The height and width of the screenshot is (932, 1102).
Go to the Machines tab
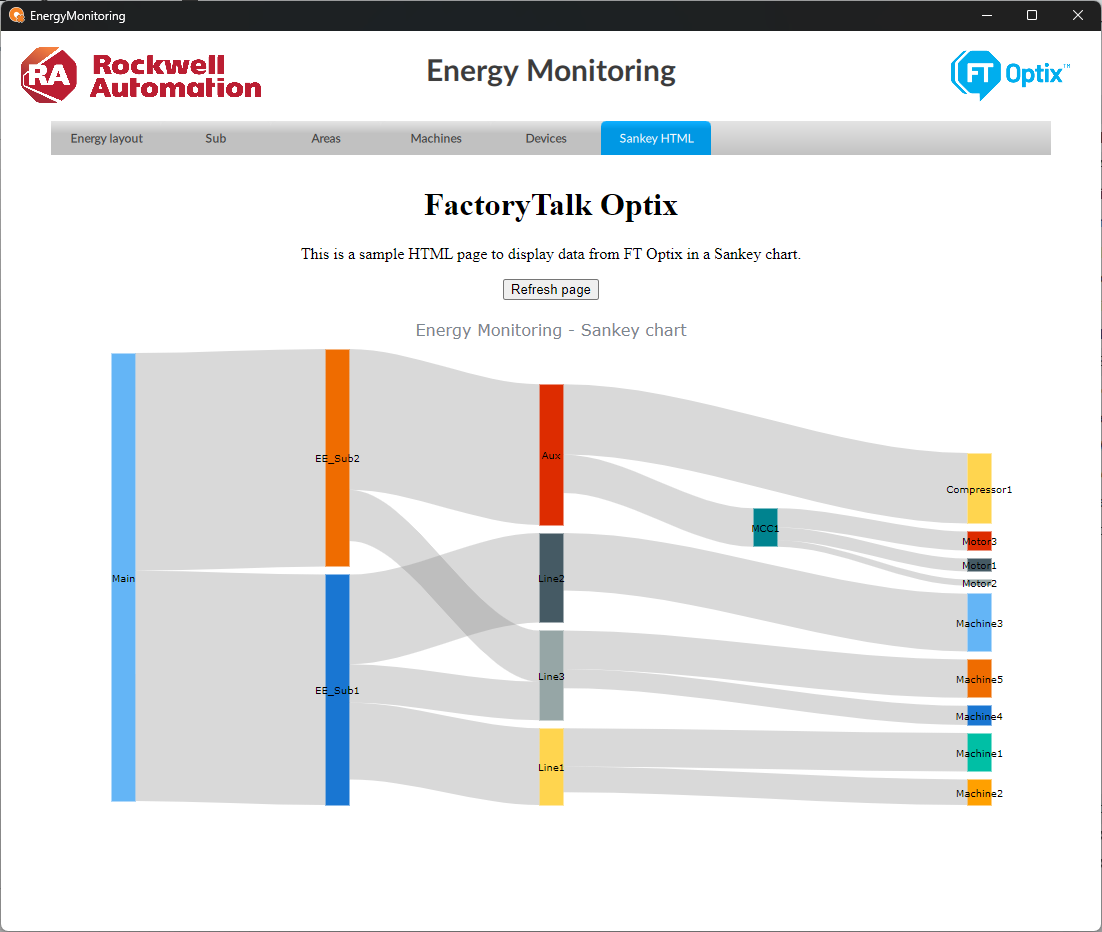click(436, 139)
